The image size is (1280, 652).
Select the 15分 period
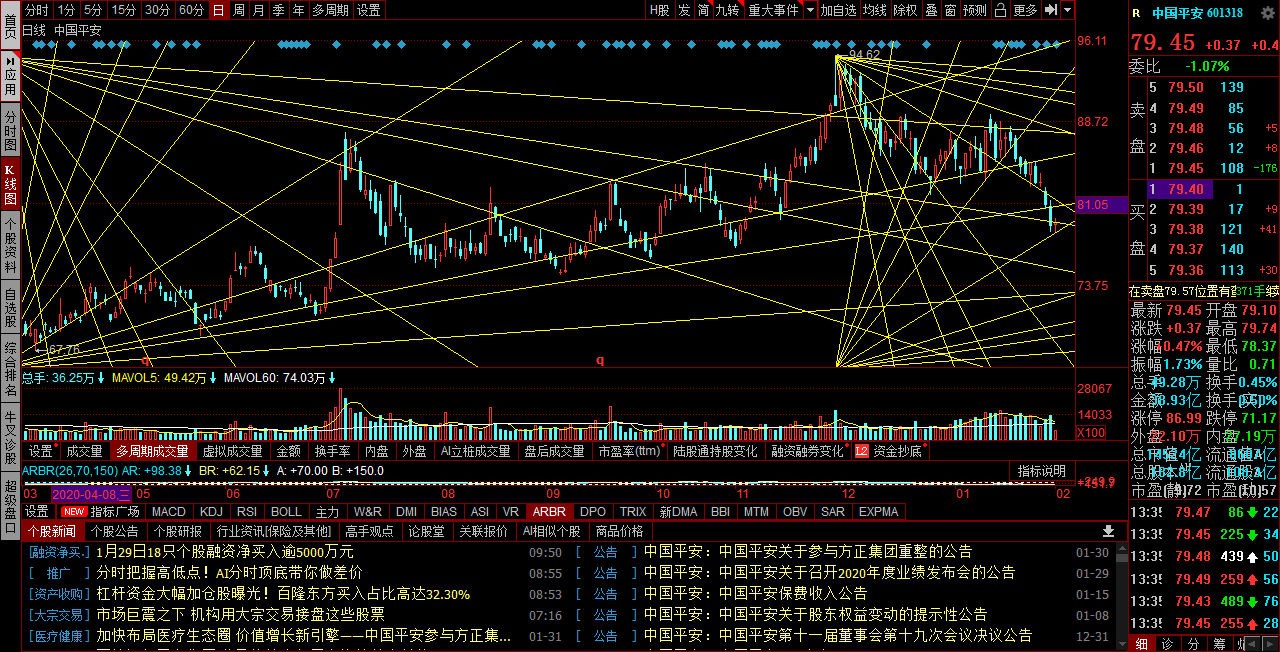pyautogui.click(x=124, y=10)
